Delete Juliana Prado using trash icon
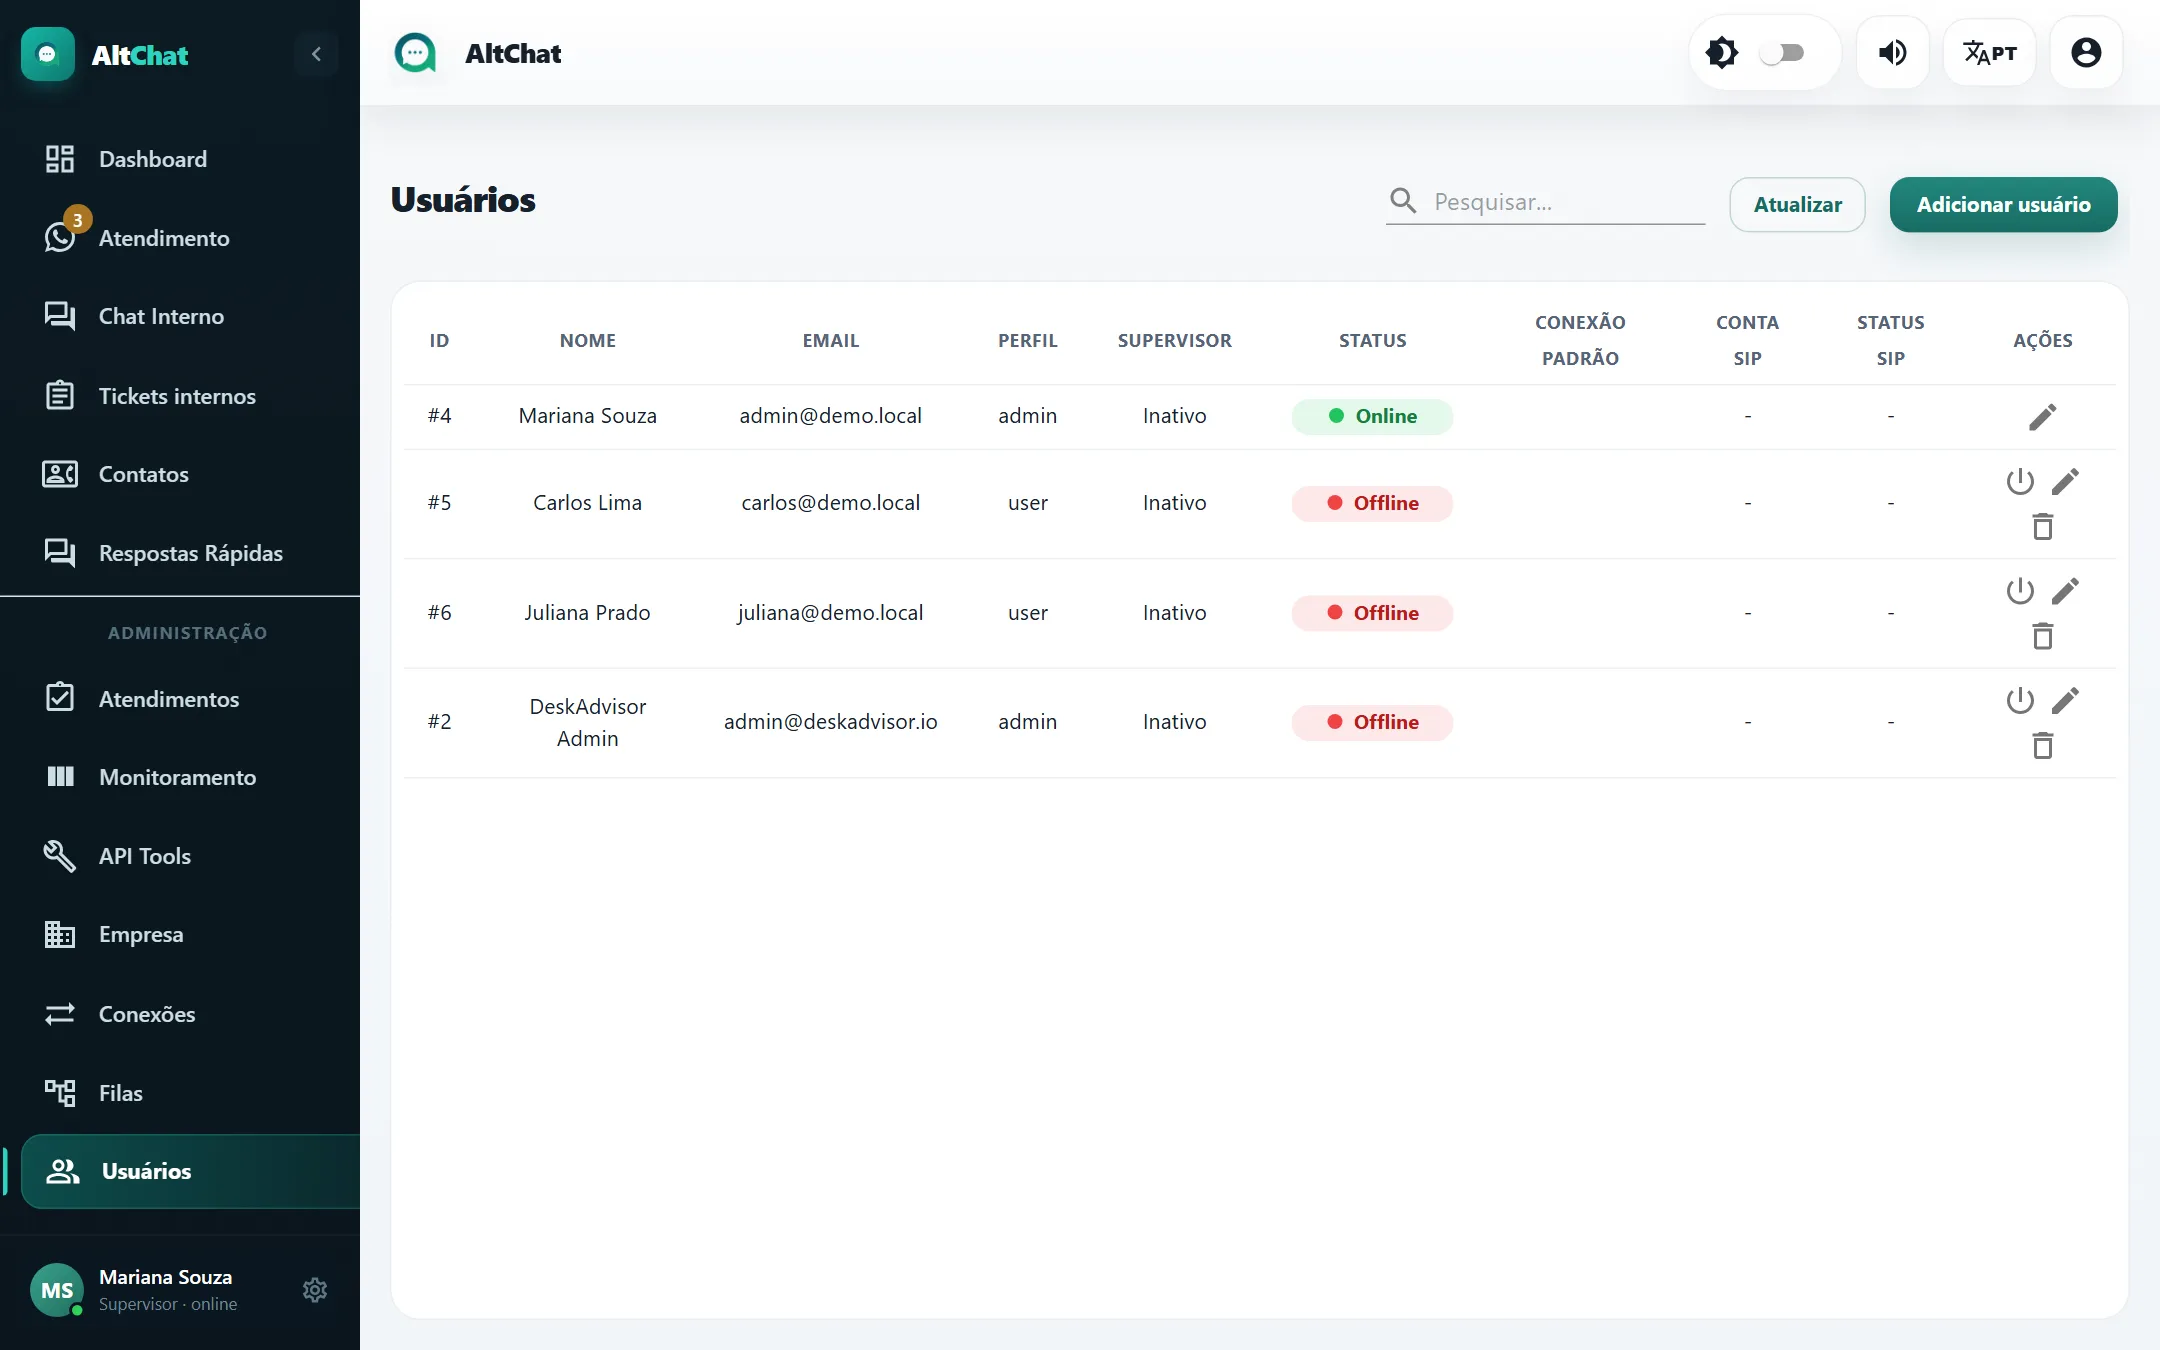The width and height of the screenshot is (2160, 1350). coord(2042,636)
